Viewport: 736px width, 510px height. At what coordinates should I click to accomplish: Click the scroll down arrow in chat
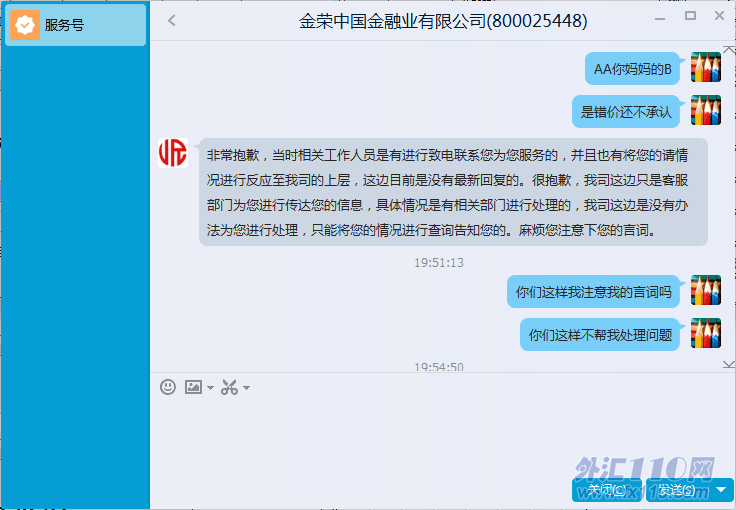click(728, 364)
